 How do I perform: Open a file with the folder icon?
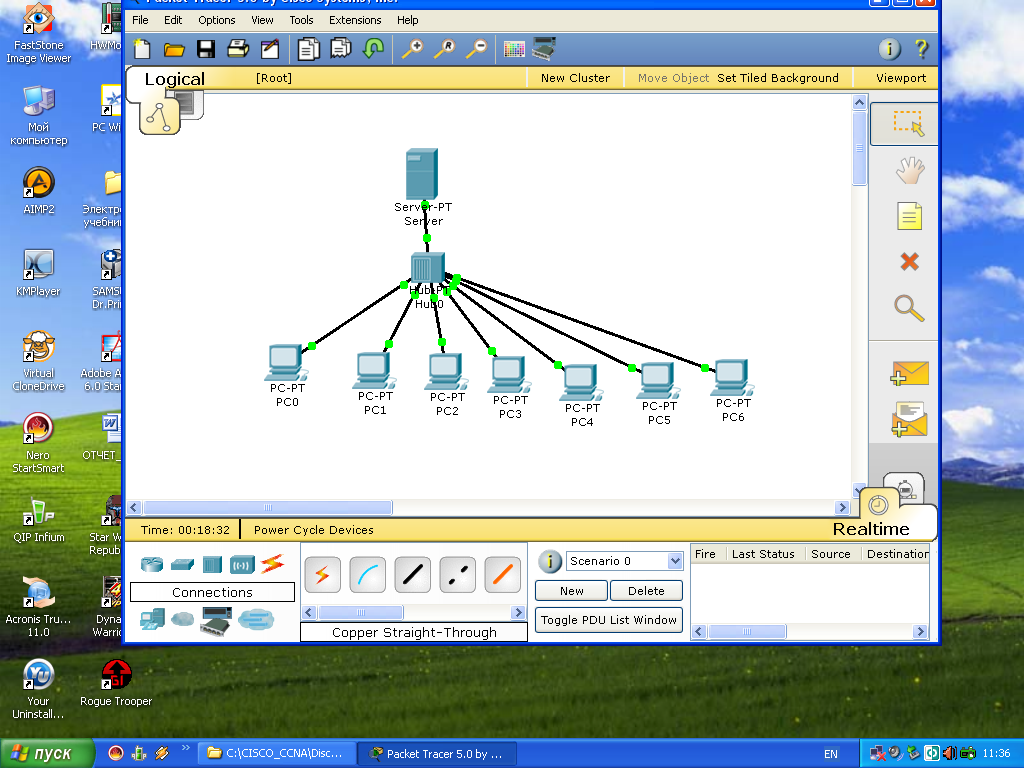[174, 49]
